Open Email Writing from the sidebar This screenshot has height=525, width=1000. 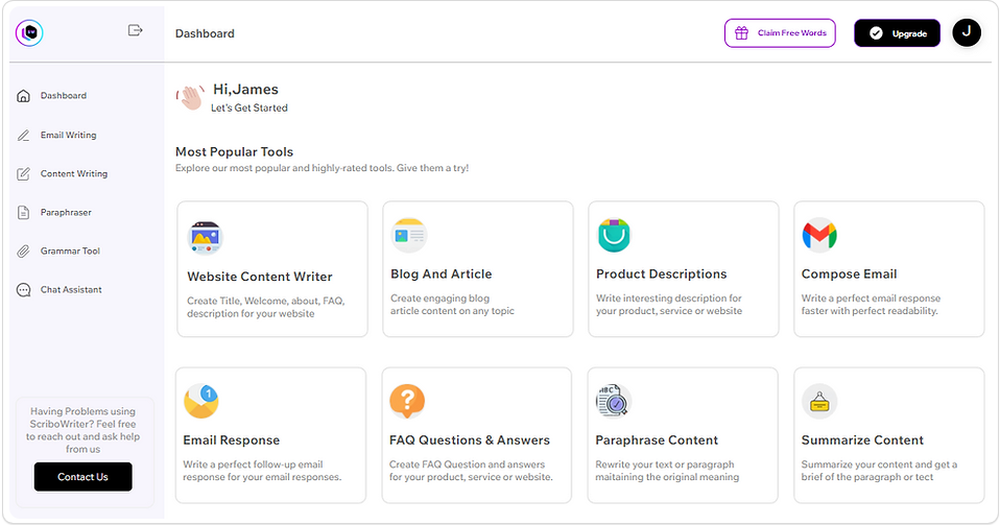point(68,135)
